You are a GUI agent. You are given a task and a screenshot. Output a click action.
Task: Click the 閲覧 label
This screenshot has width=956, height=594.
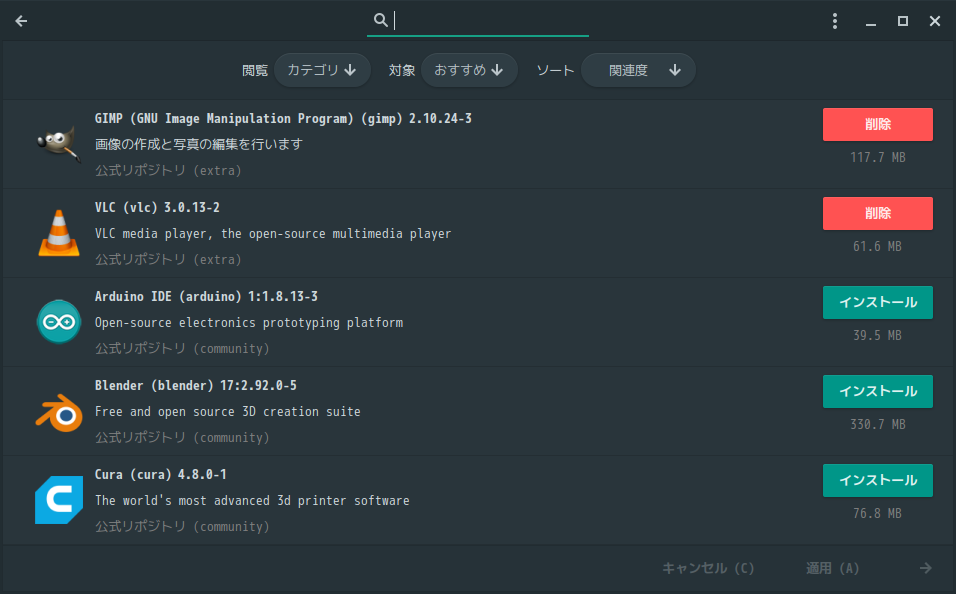(x=255, y=71)
